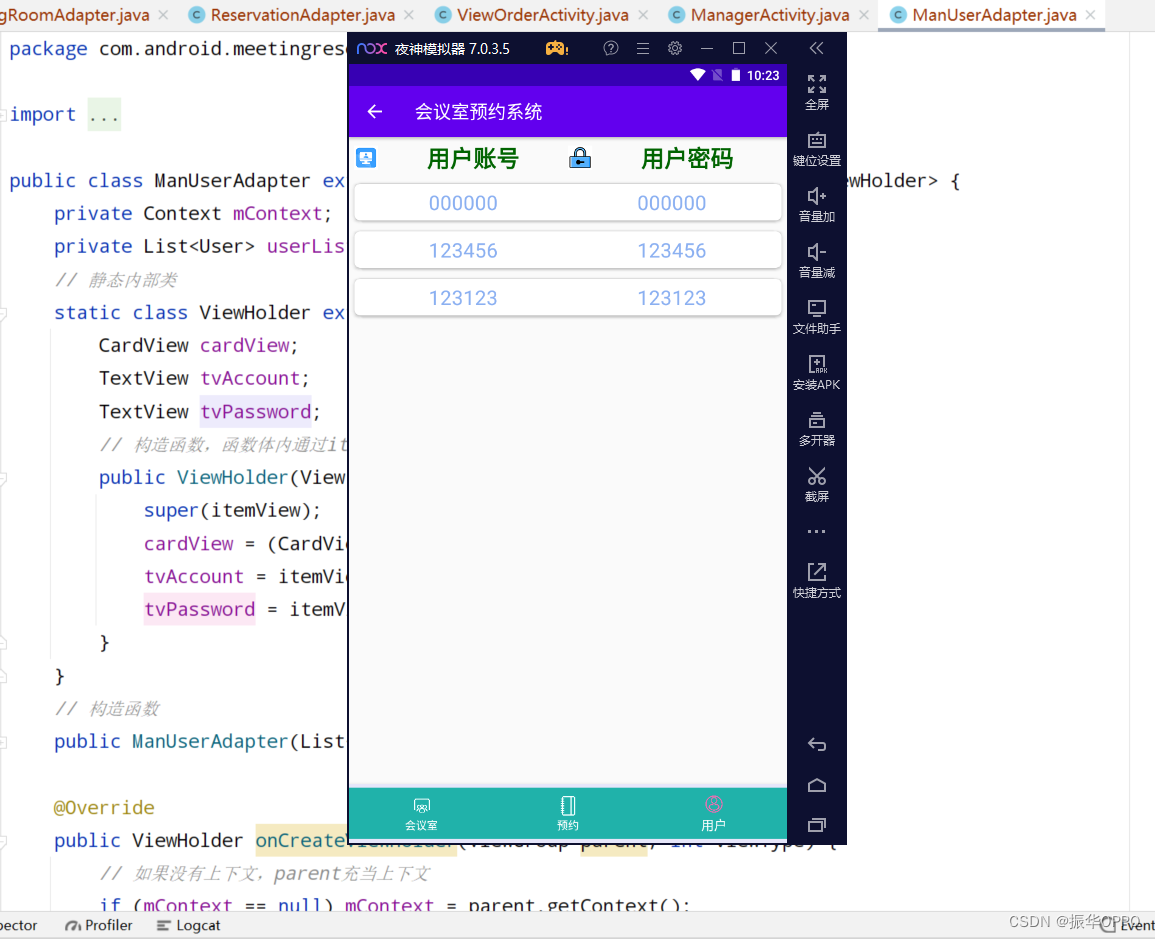Viewport: 1155px width, 939px height.
Task: Open Nox settings gear icon
Action: pyautogui.click(x=675, y=49)
